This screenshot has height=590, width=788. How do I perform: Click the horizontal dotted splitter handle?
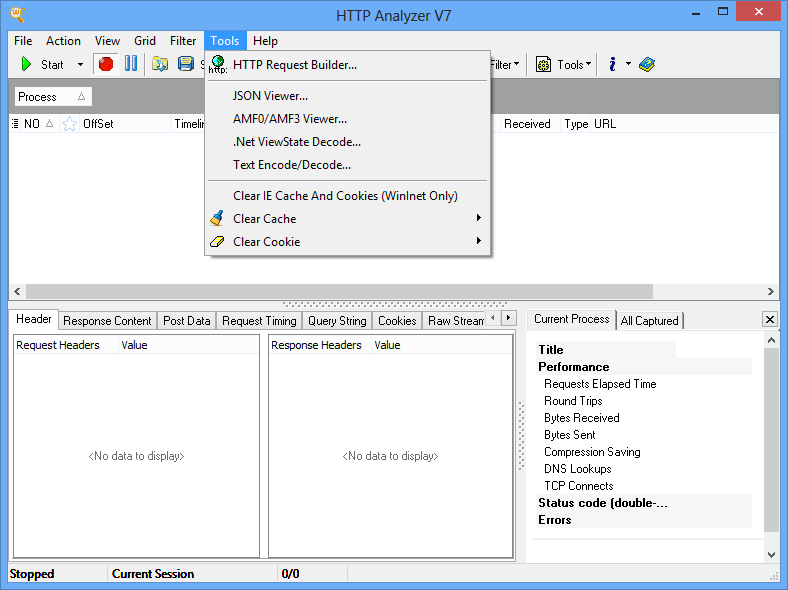(395, 304)
